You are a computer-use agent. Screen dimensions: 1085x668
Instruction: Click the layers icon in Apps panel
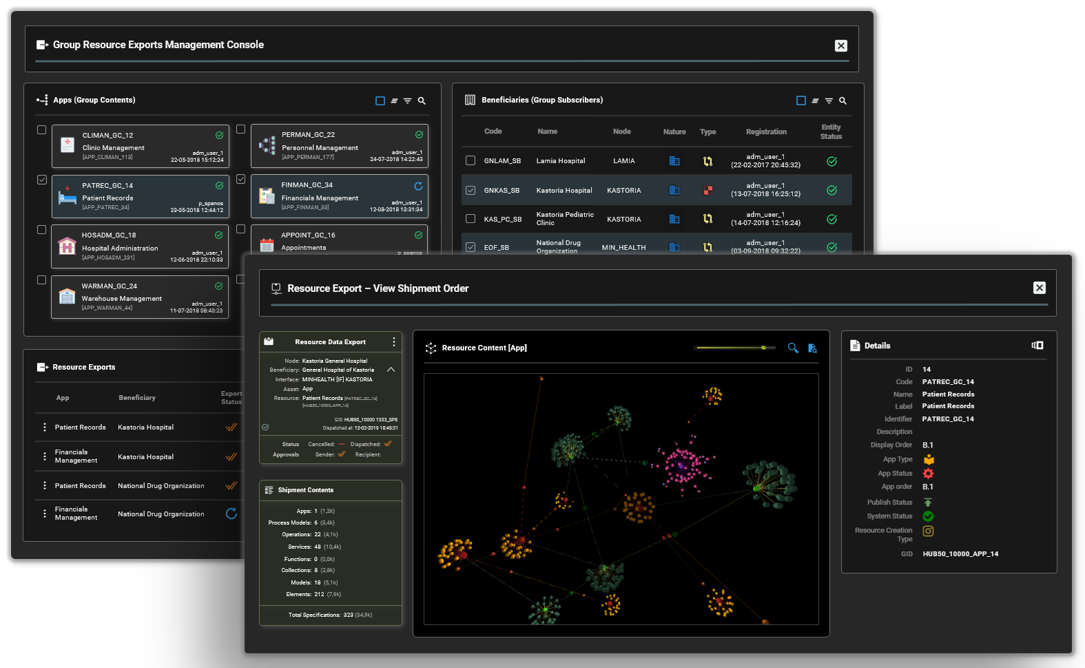(394, 101)
